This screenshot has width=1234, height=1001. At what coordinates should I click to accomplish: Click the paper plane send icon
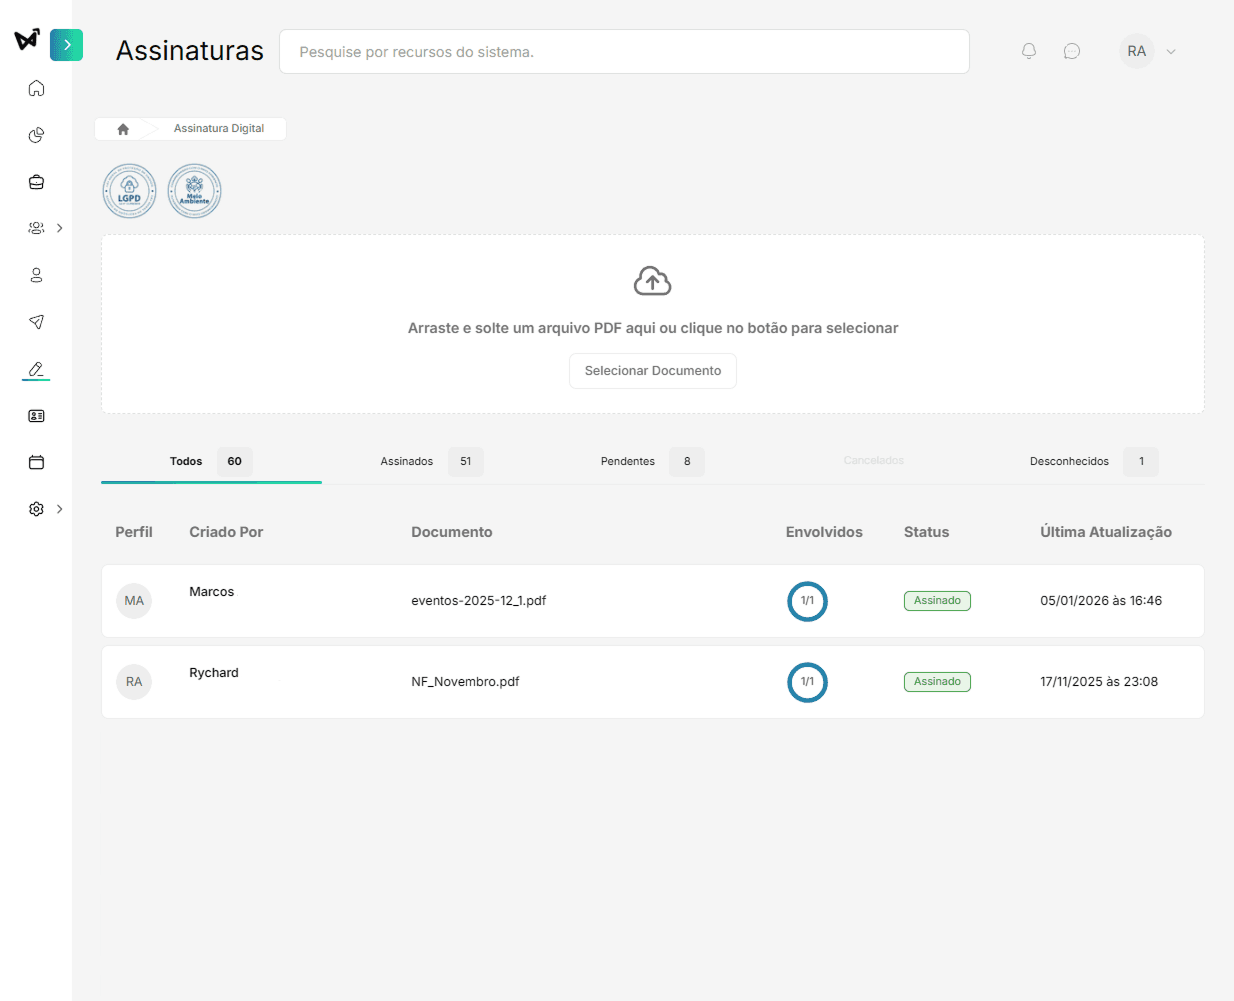click(x=36, y=322)
